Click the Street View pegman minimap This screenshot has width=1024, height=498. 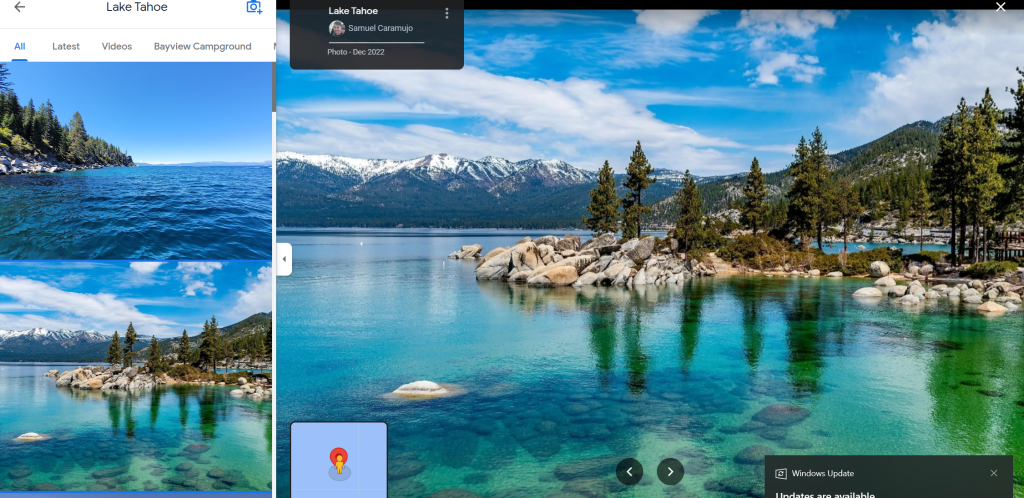(339, 459)
